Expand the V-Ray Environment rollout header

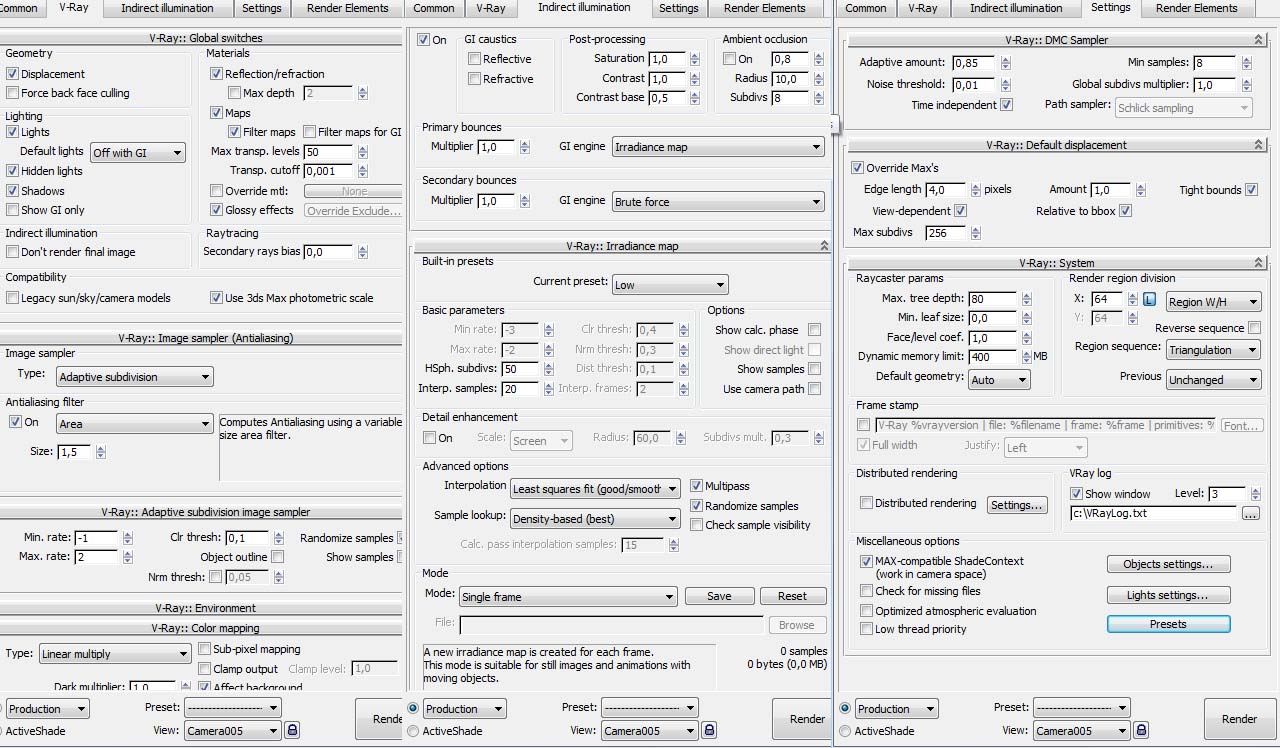204,608
